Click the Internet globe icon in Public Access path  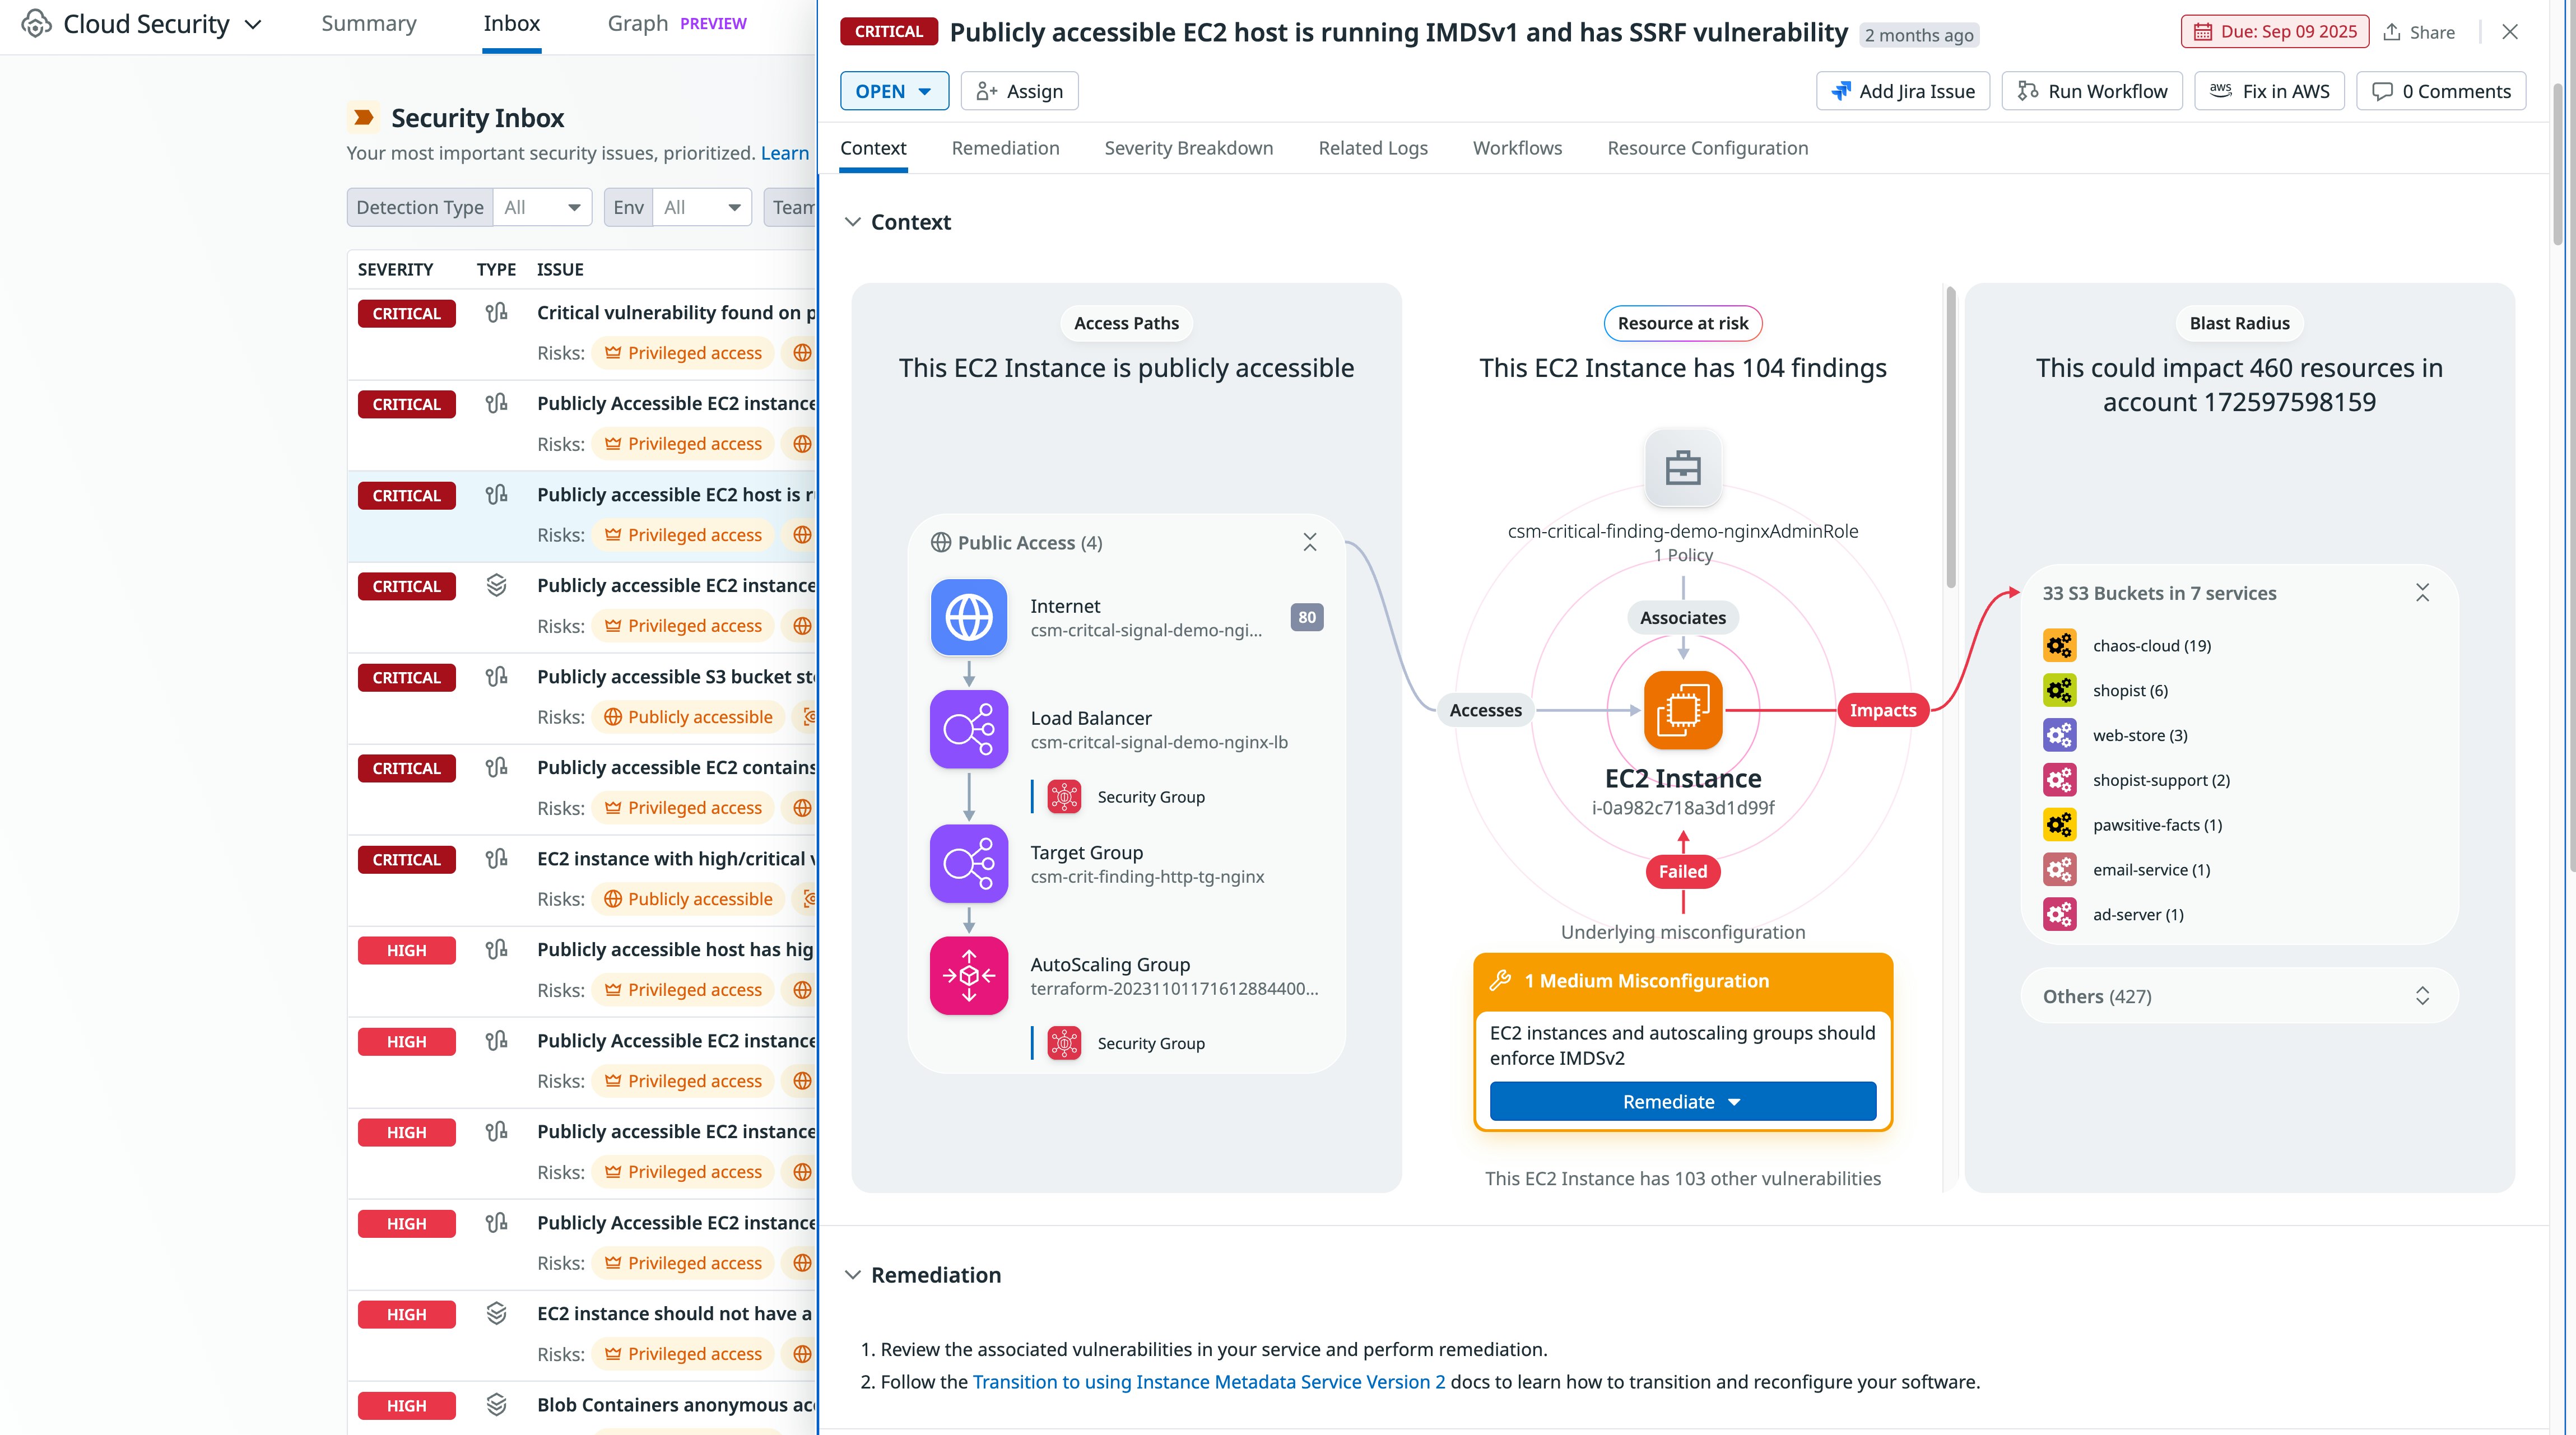coord(968,617)
